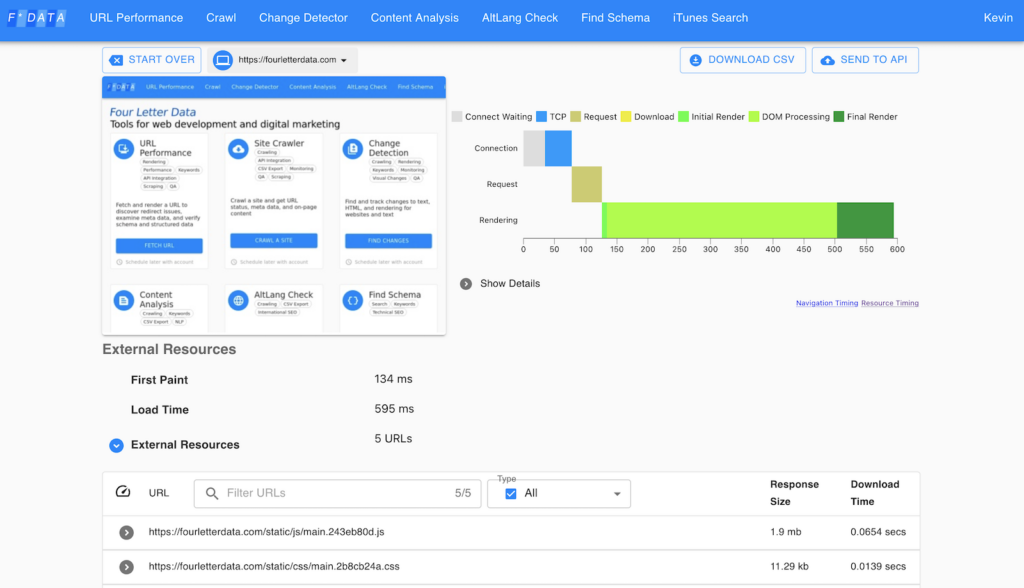Open the Type filter dropdown
Viewport: 1024px width, 588px height.
[x=615, y=494]
